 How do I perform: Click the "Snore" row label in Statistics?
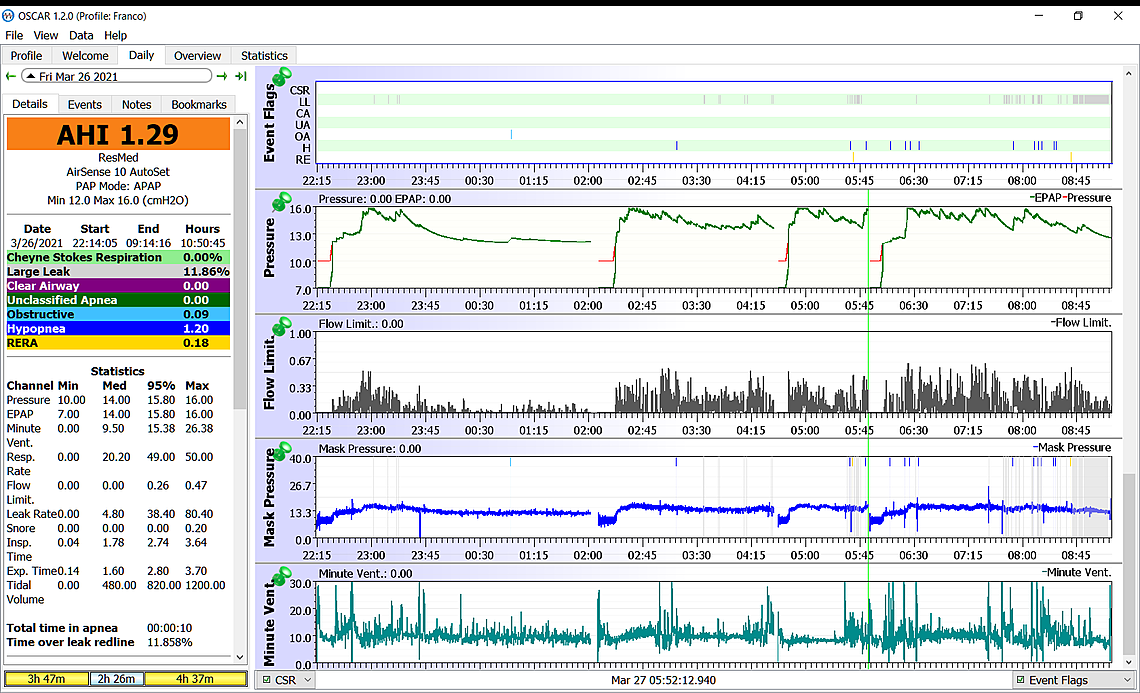click(x=21, y=529)
